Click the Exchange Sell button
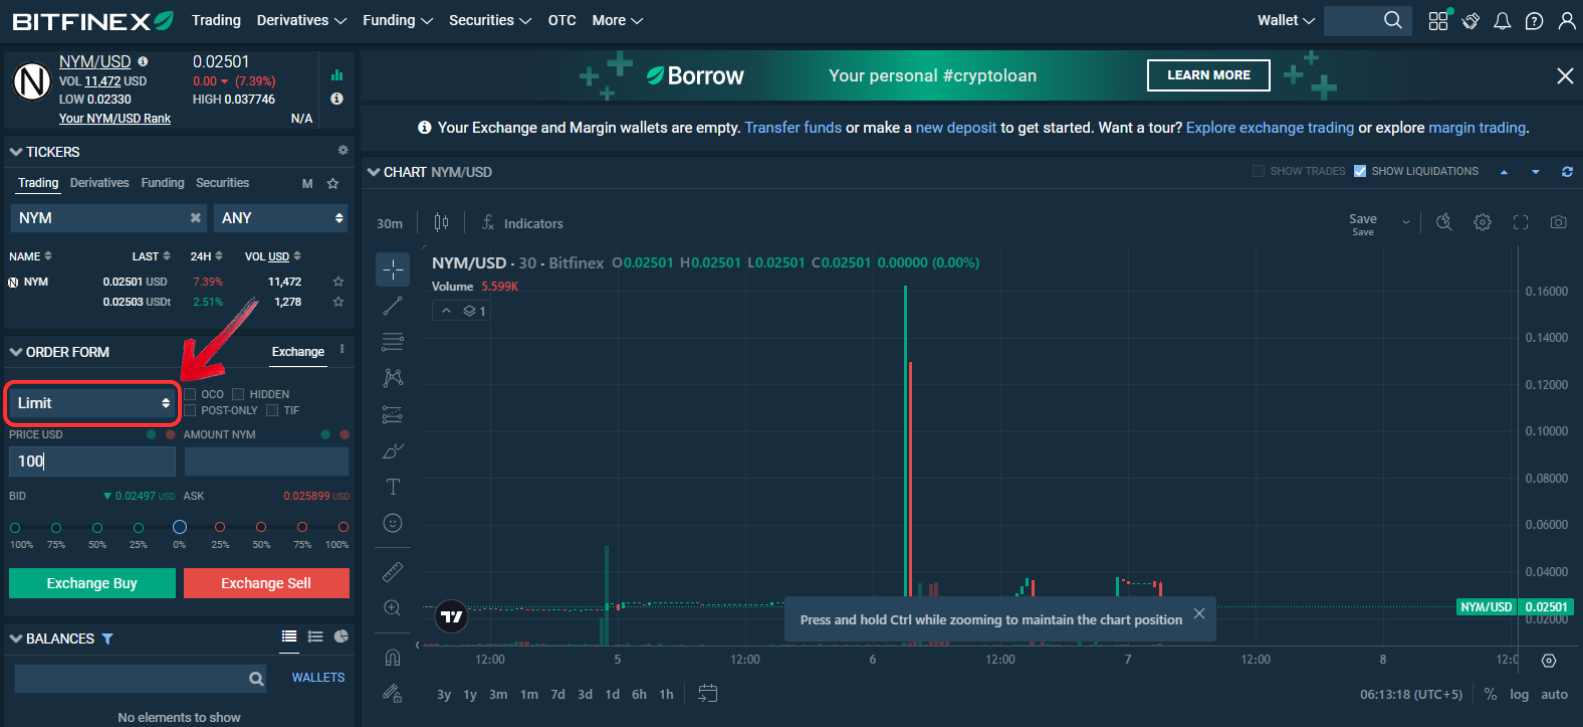Viewport: 1583px width, 727px height. [x=266, y=583]
